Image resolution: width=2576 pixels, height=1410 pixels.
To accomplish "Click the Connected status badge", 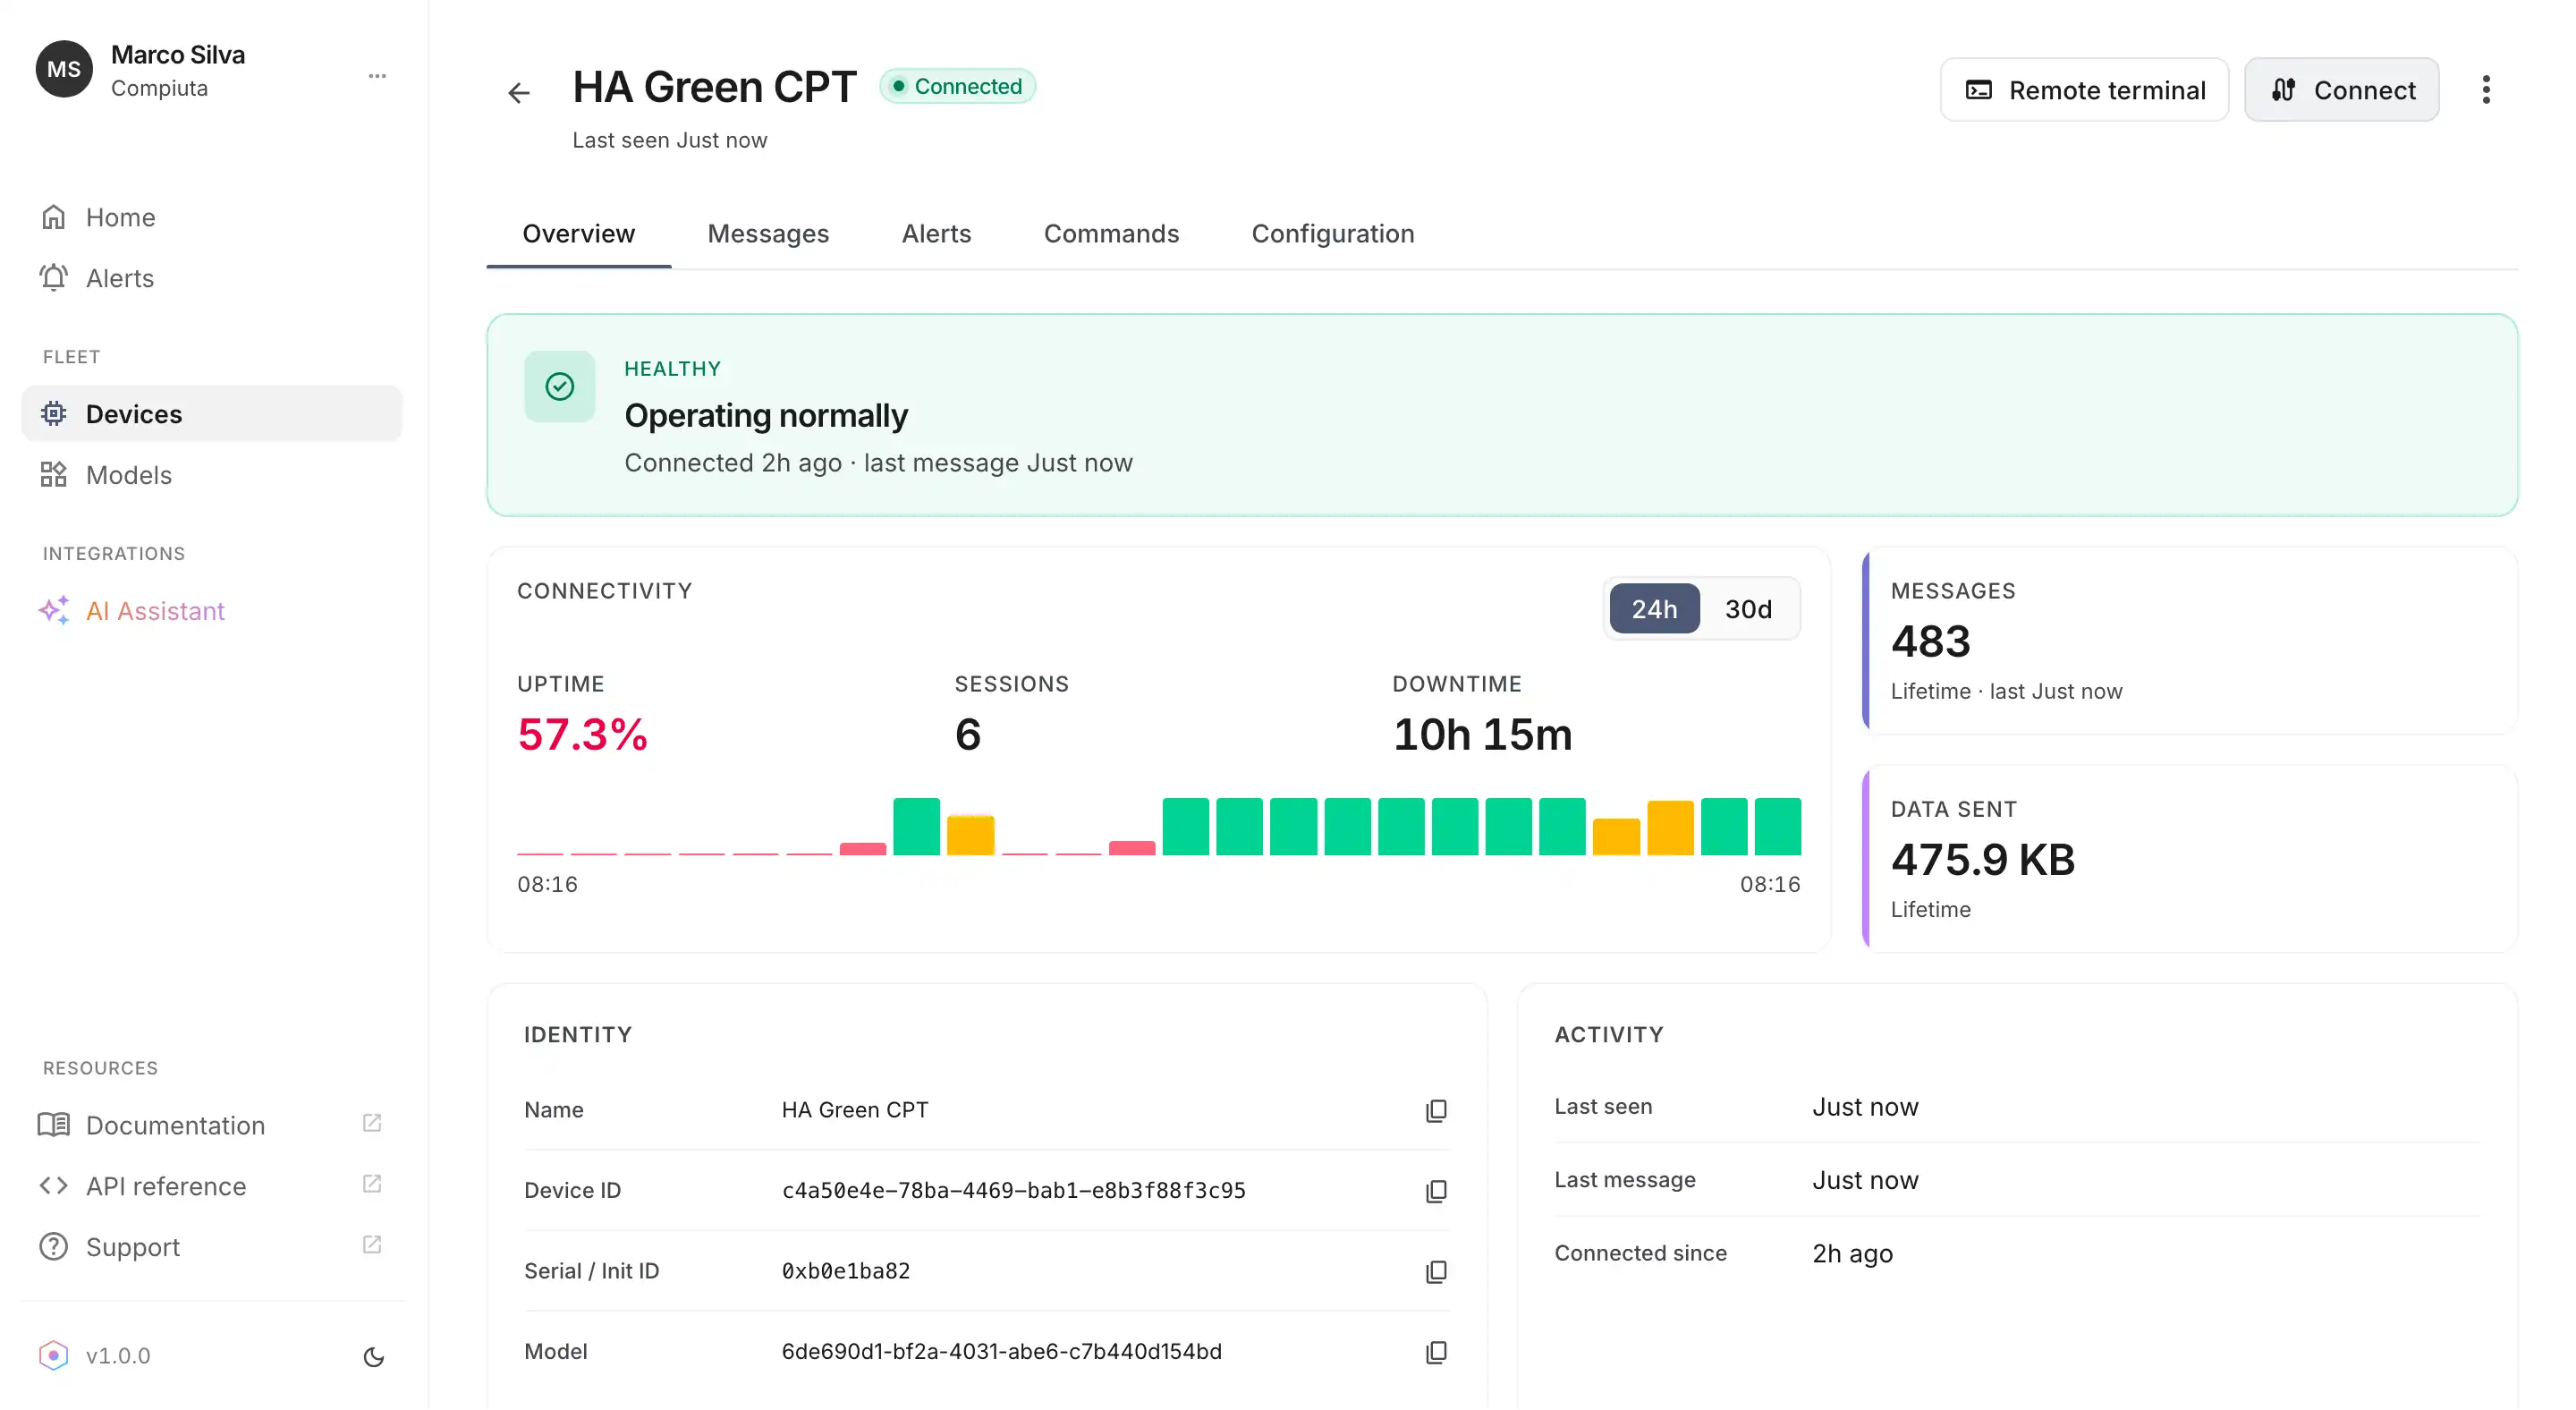I will pyautogui.click(x=958, y=87).
